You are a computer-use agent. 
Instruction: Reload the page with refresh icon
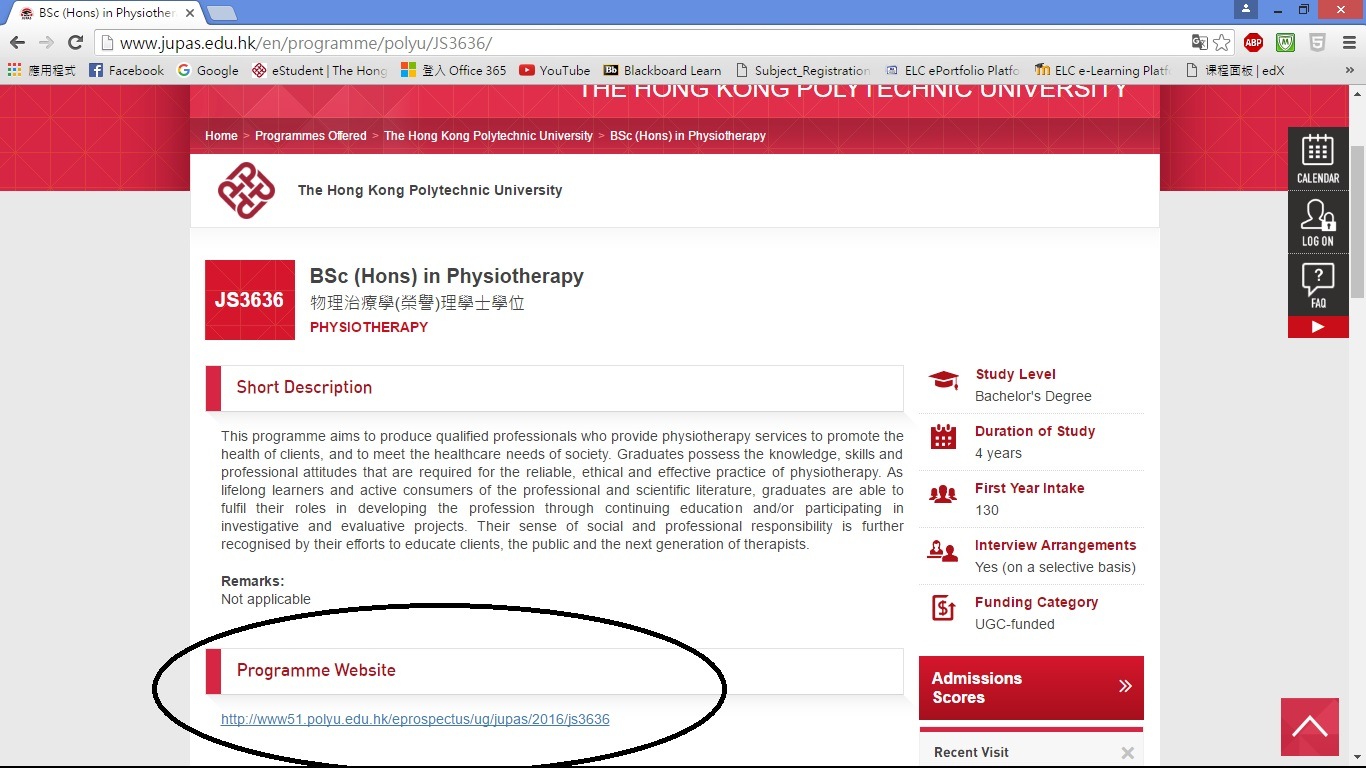pyautogui.click(x=75, y=43)
